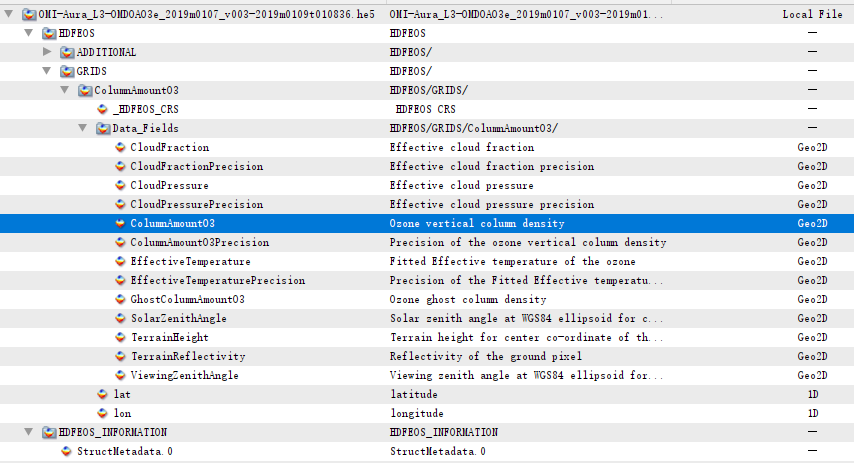
Task: Click the folder icon next to HDFEOS_INFORMATION
Action: [49, 433]
